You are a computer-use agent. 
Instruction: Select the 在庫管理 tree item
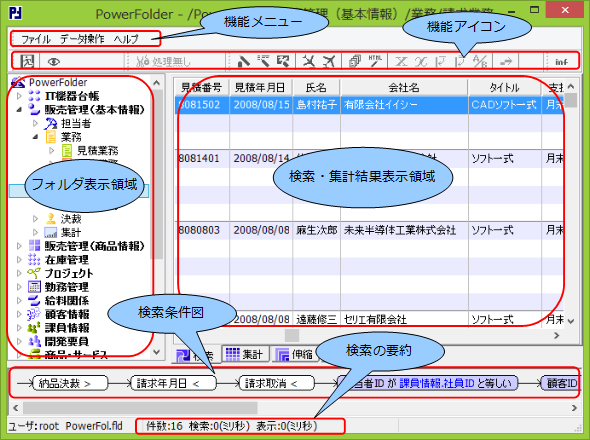(67, 260)
